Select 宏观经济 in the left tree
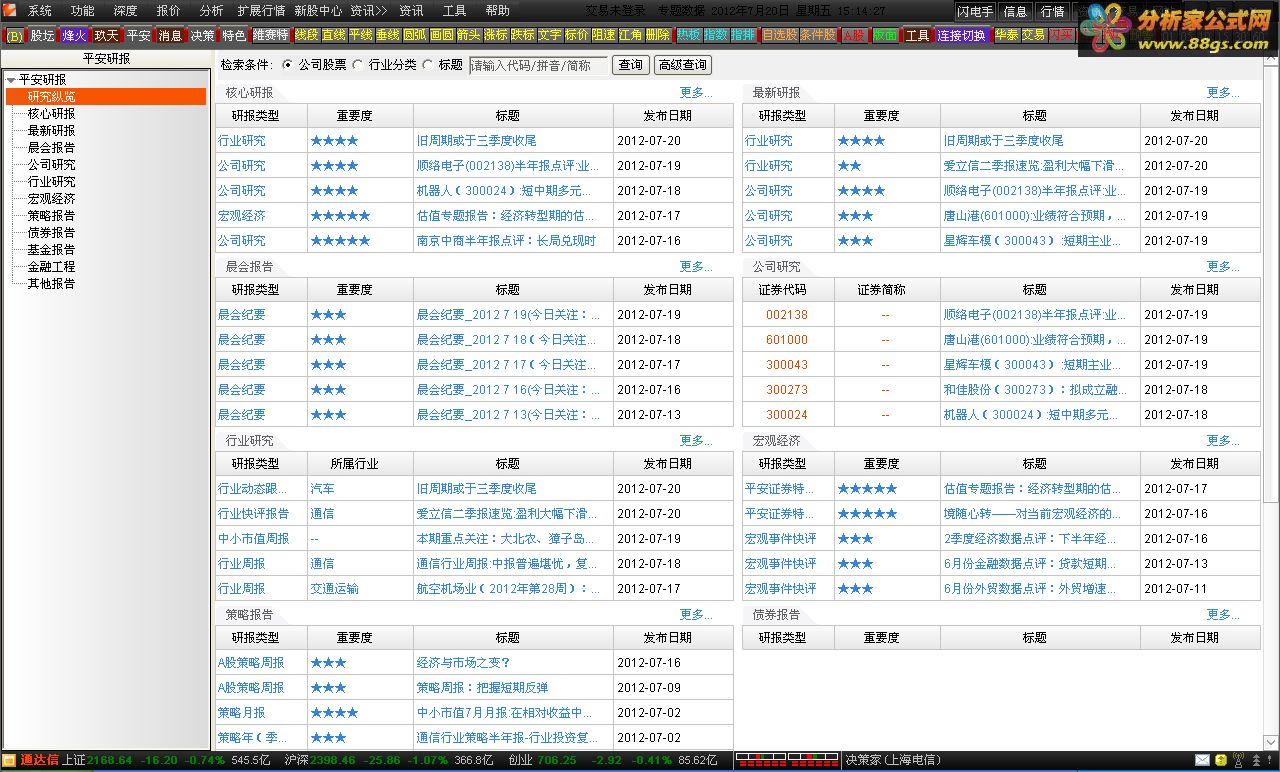 pyautogui.click(x=51, y=199)
